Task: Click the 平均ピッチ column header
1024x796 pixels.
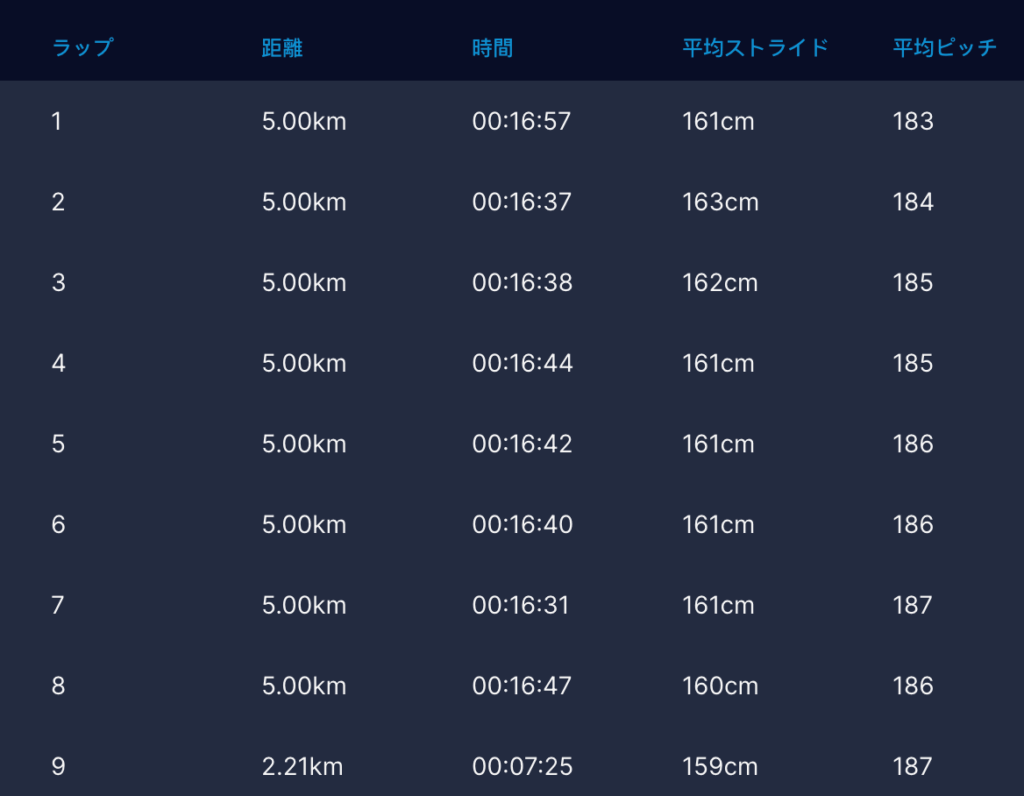Action: coord(944,48)
